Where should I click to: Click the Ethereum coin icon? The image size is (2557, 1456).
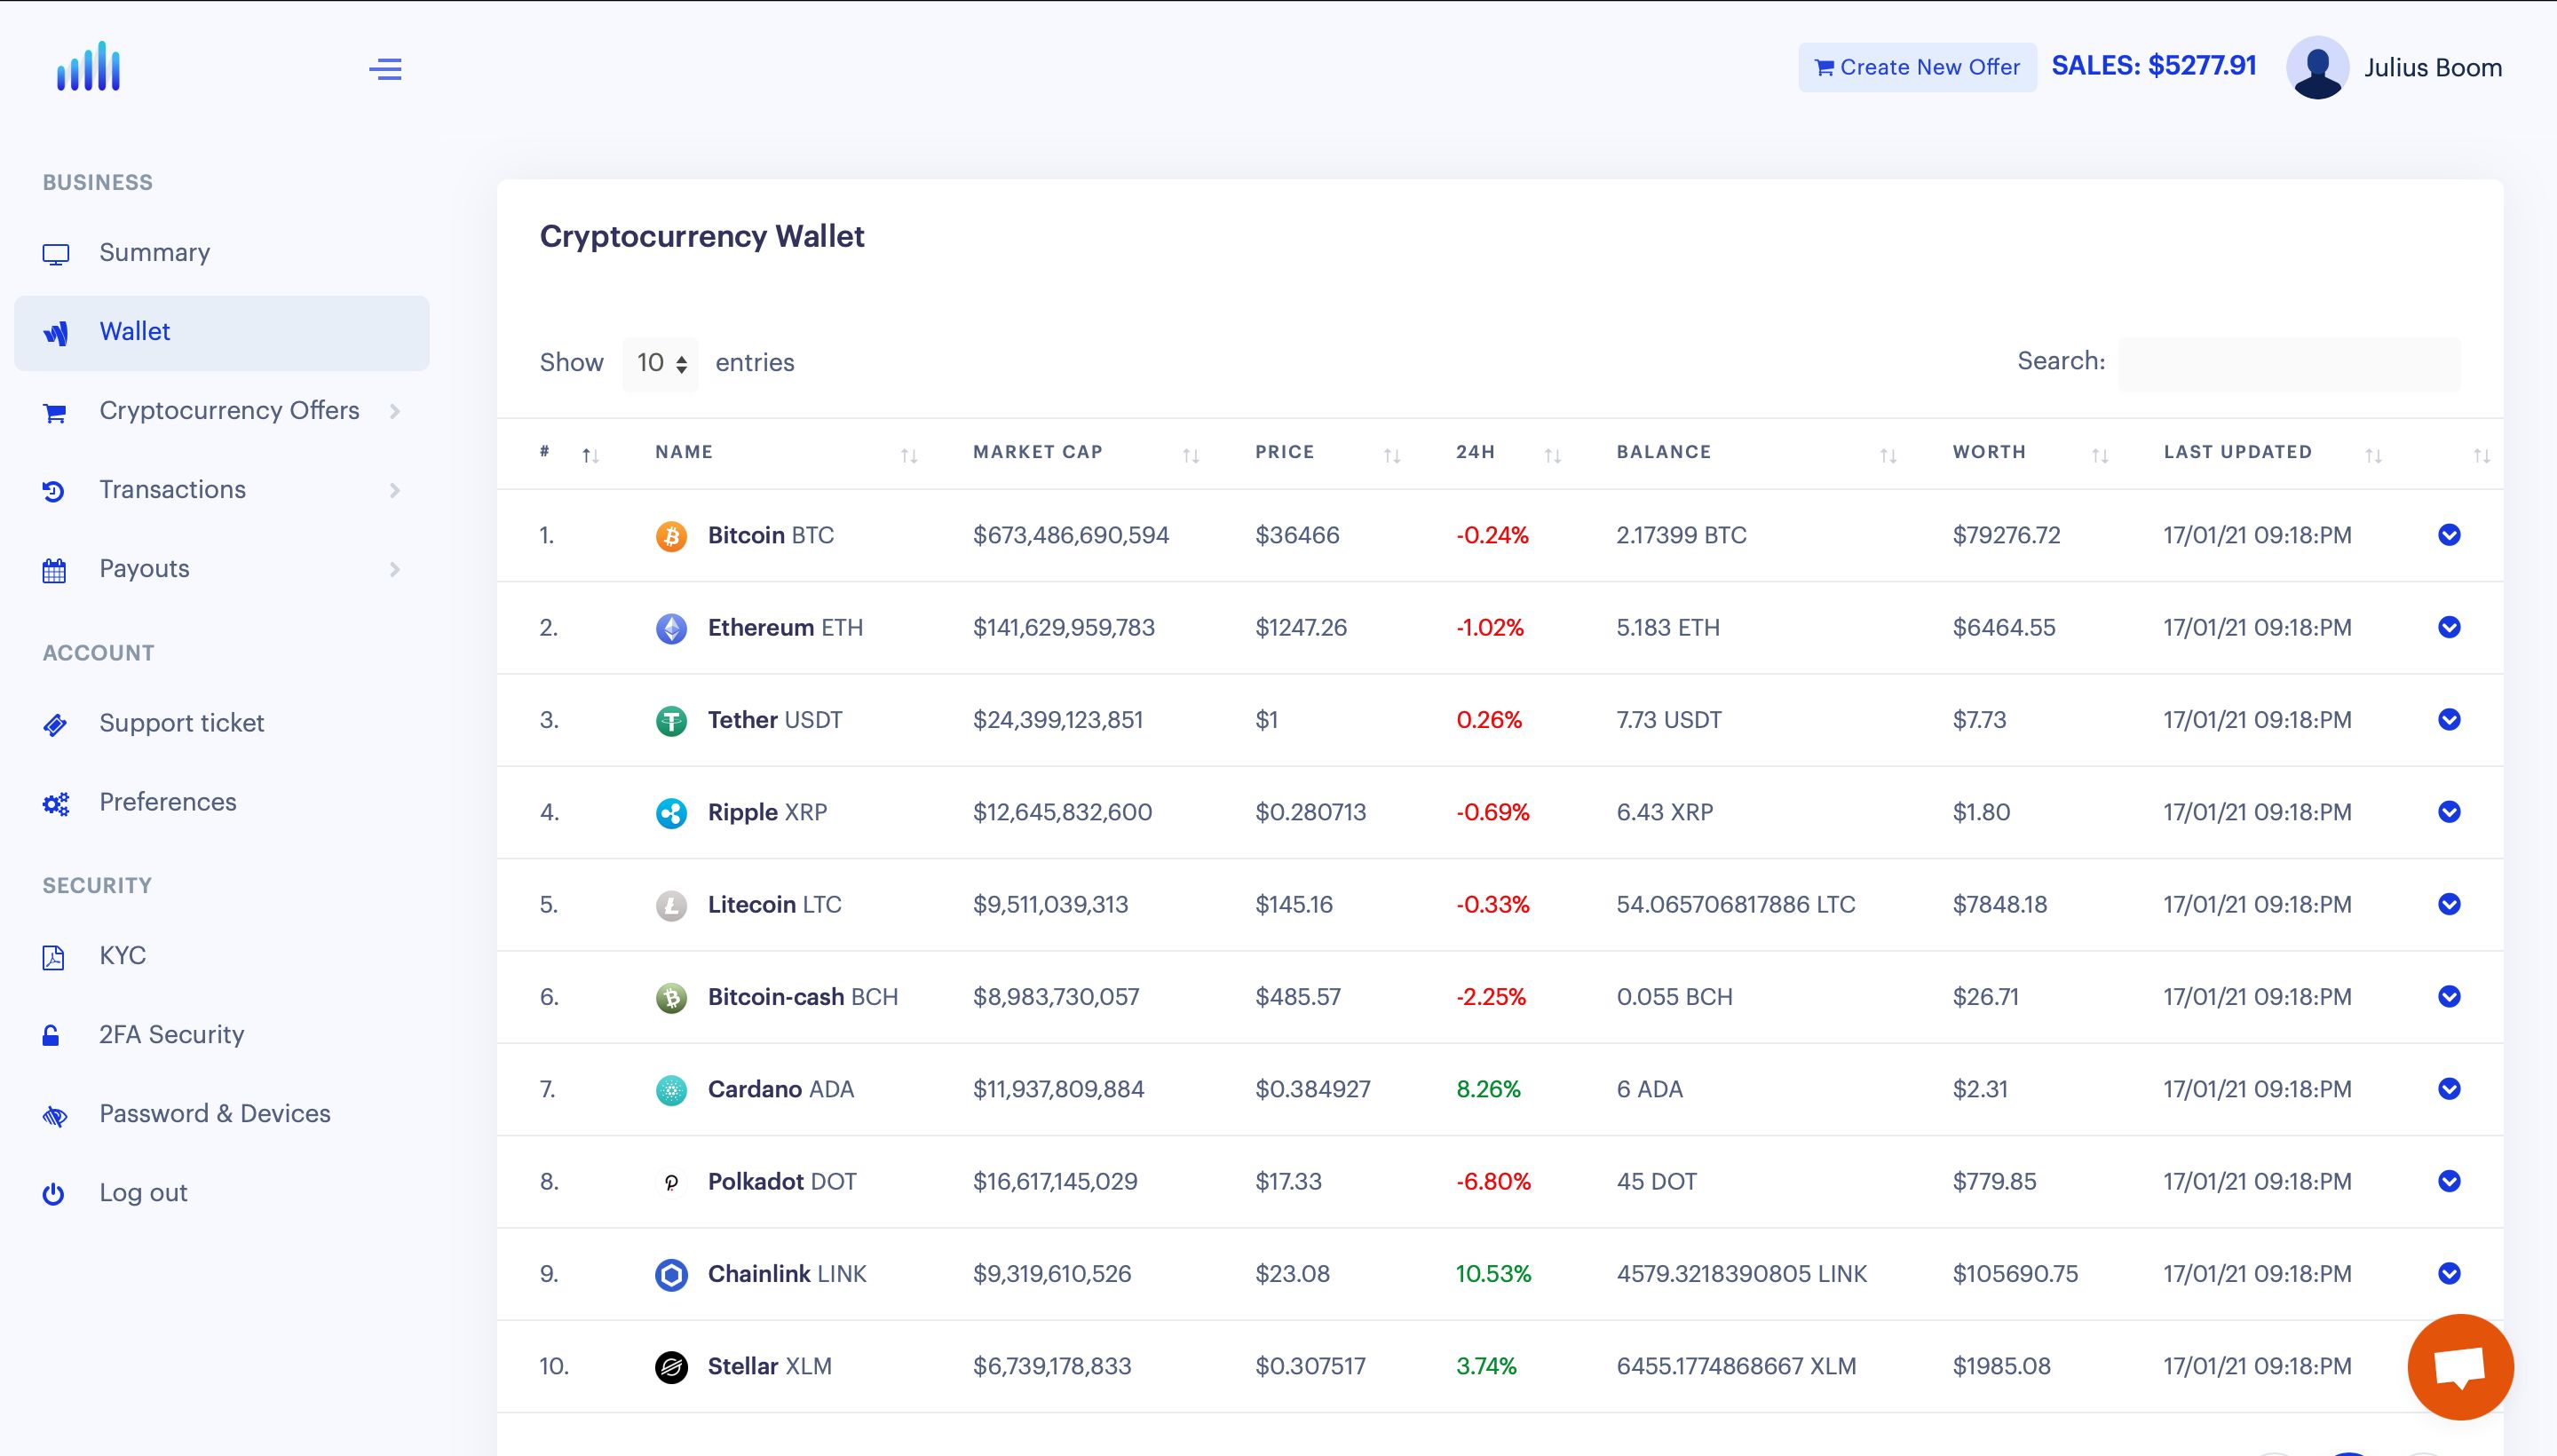tap(671, 628)
